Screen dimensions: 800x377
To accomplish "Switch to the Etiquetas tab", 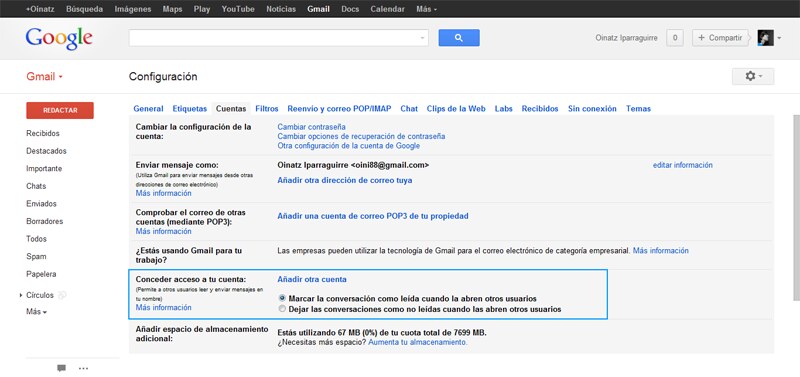I will click(x=190, y=109).
